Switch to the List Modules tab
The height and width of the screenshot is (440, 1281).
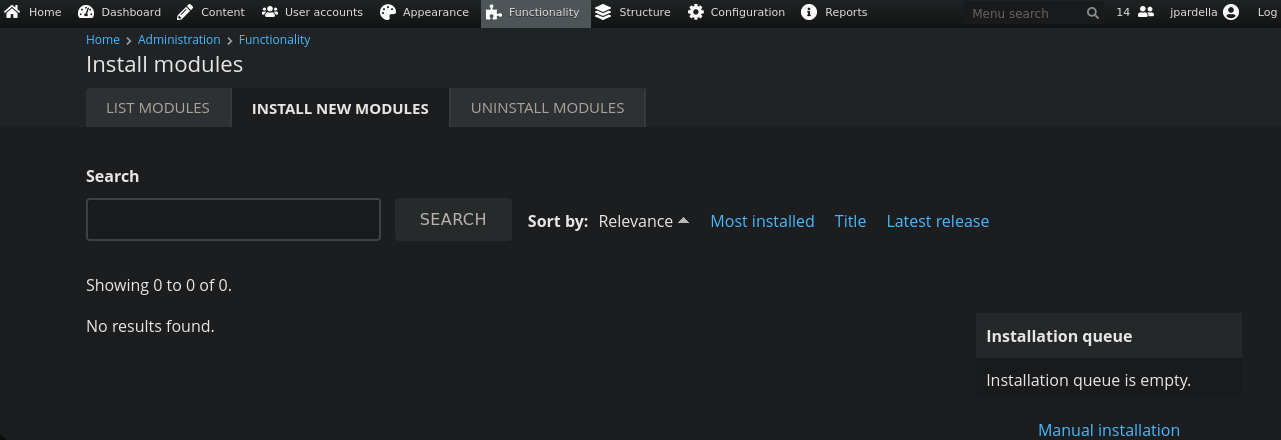tap(158, 108)
